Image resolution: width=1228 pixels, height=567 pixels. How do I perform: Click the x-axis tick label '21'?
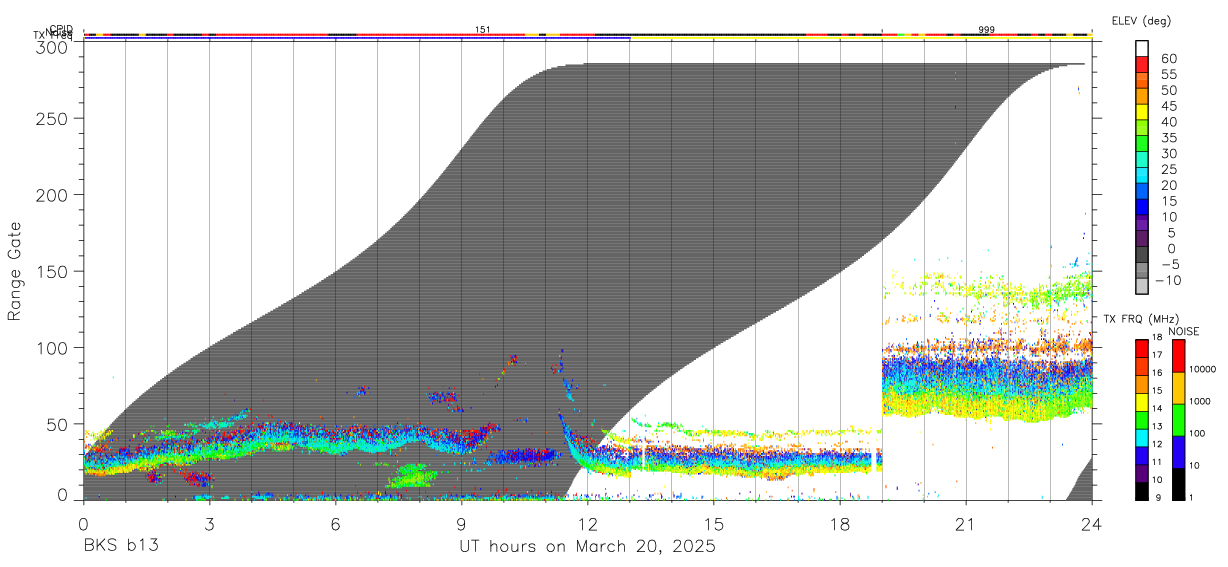965,524
